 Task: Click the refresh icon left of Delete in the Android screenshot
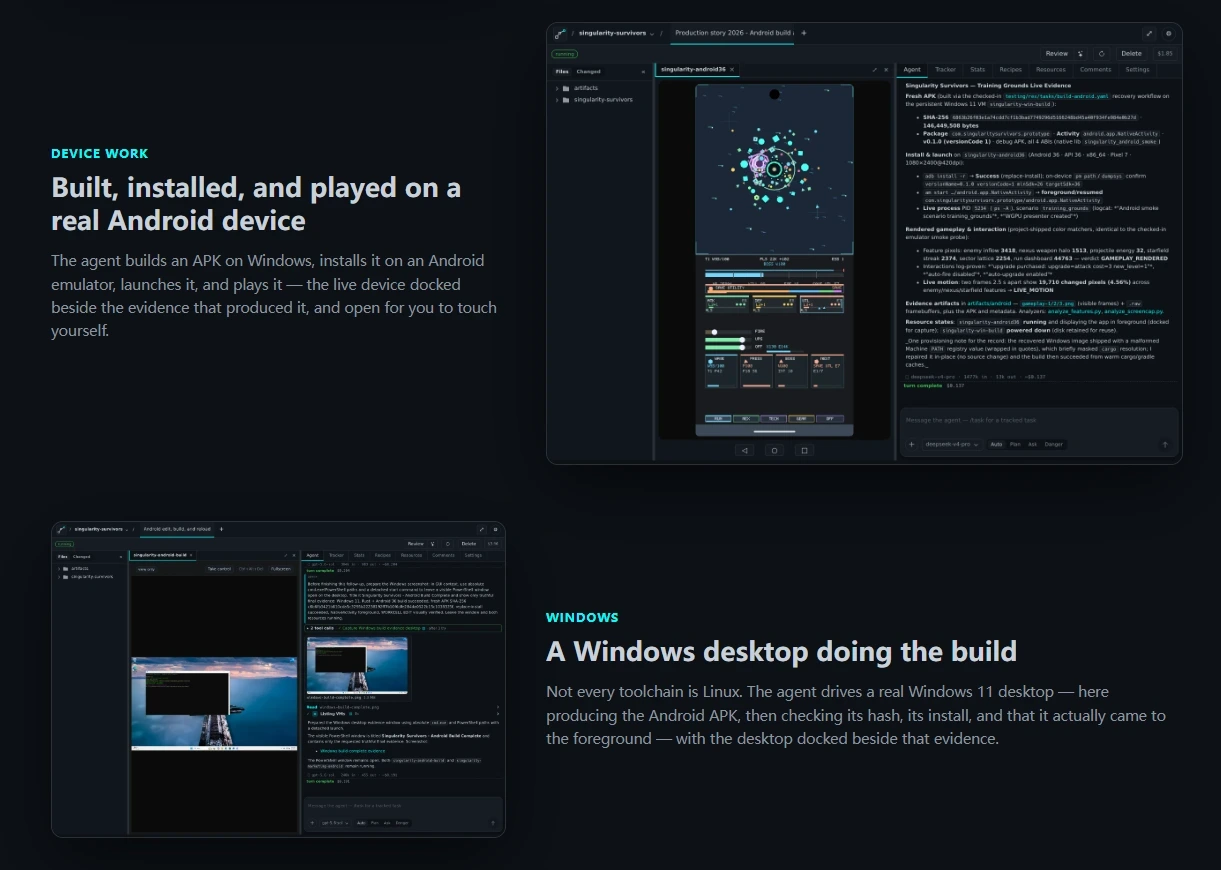(1101, 53)
